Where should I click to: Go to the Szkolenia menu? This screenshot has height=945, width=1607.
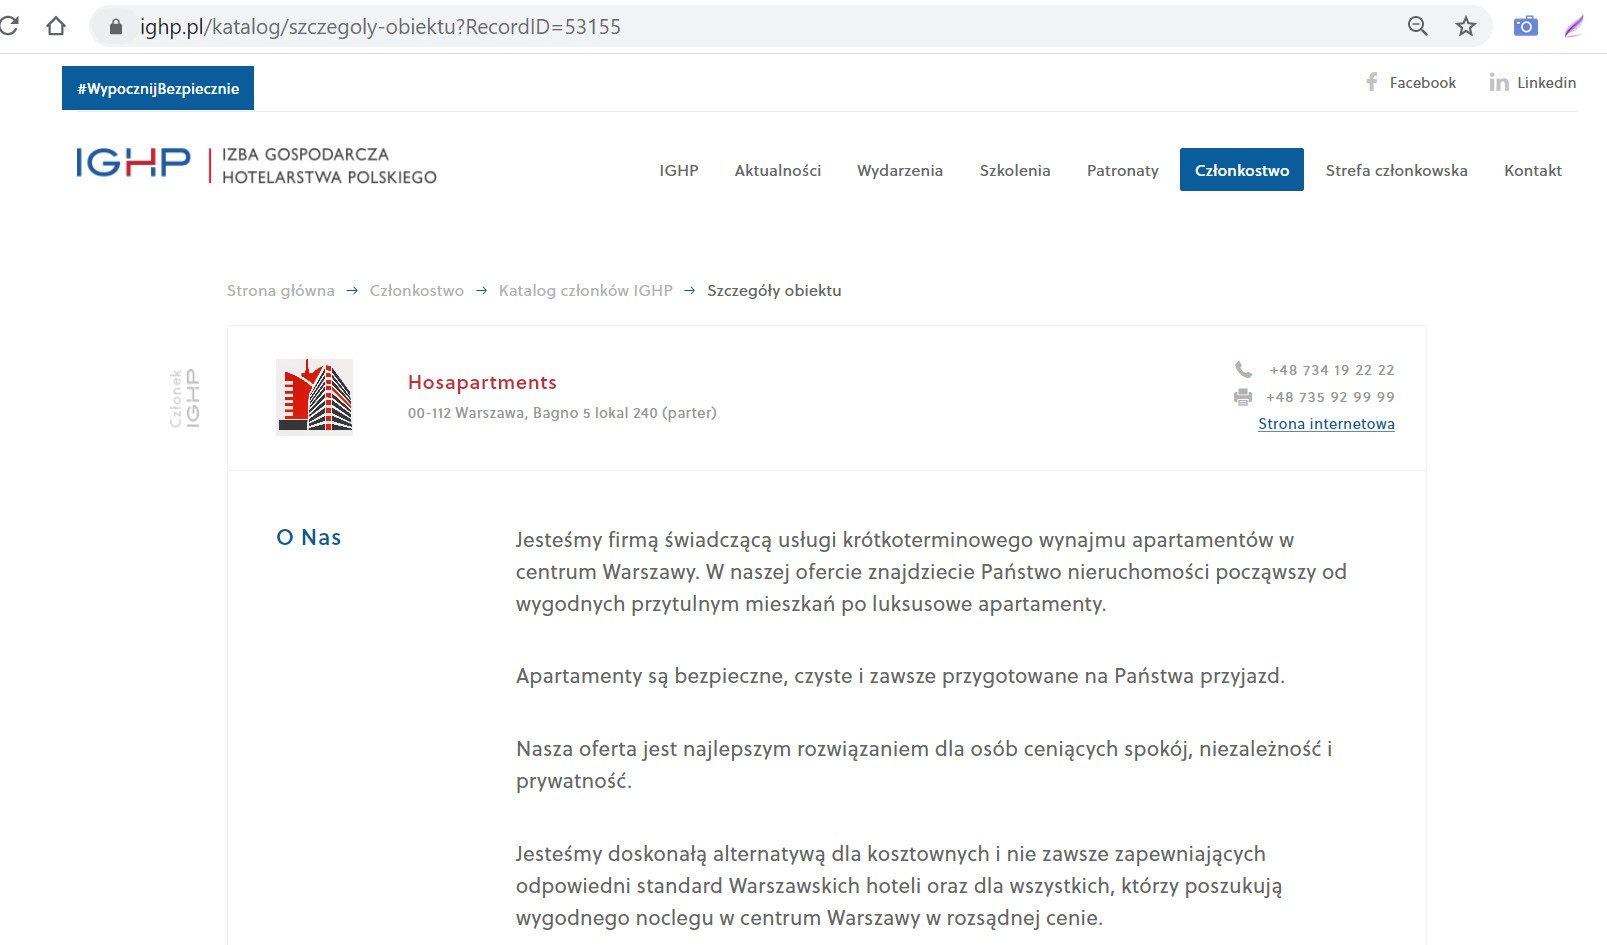pos(1014,170)
